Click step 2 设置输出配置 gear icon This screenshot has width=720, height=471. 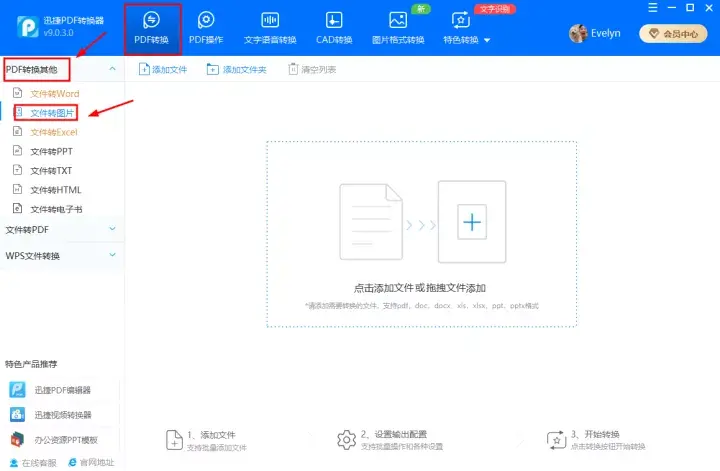click(346, 440)
